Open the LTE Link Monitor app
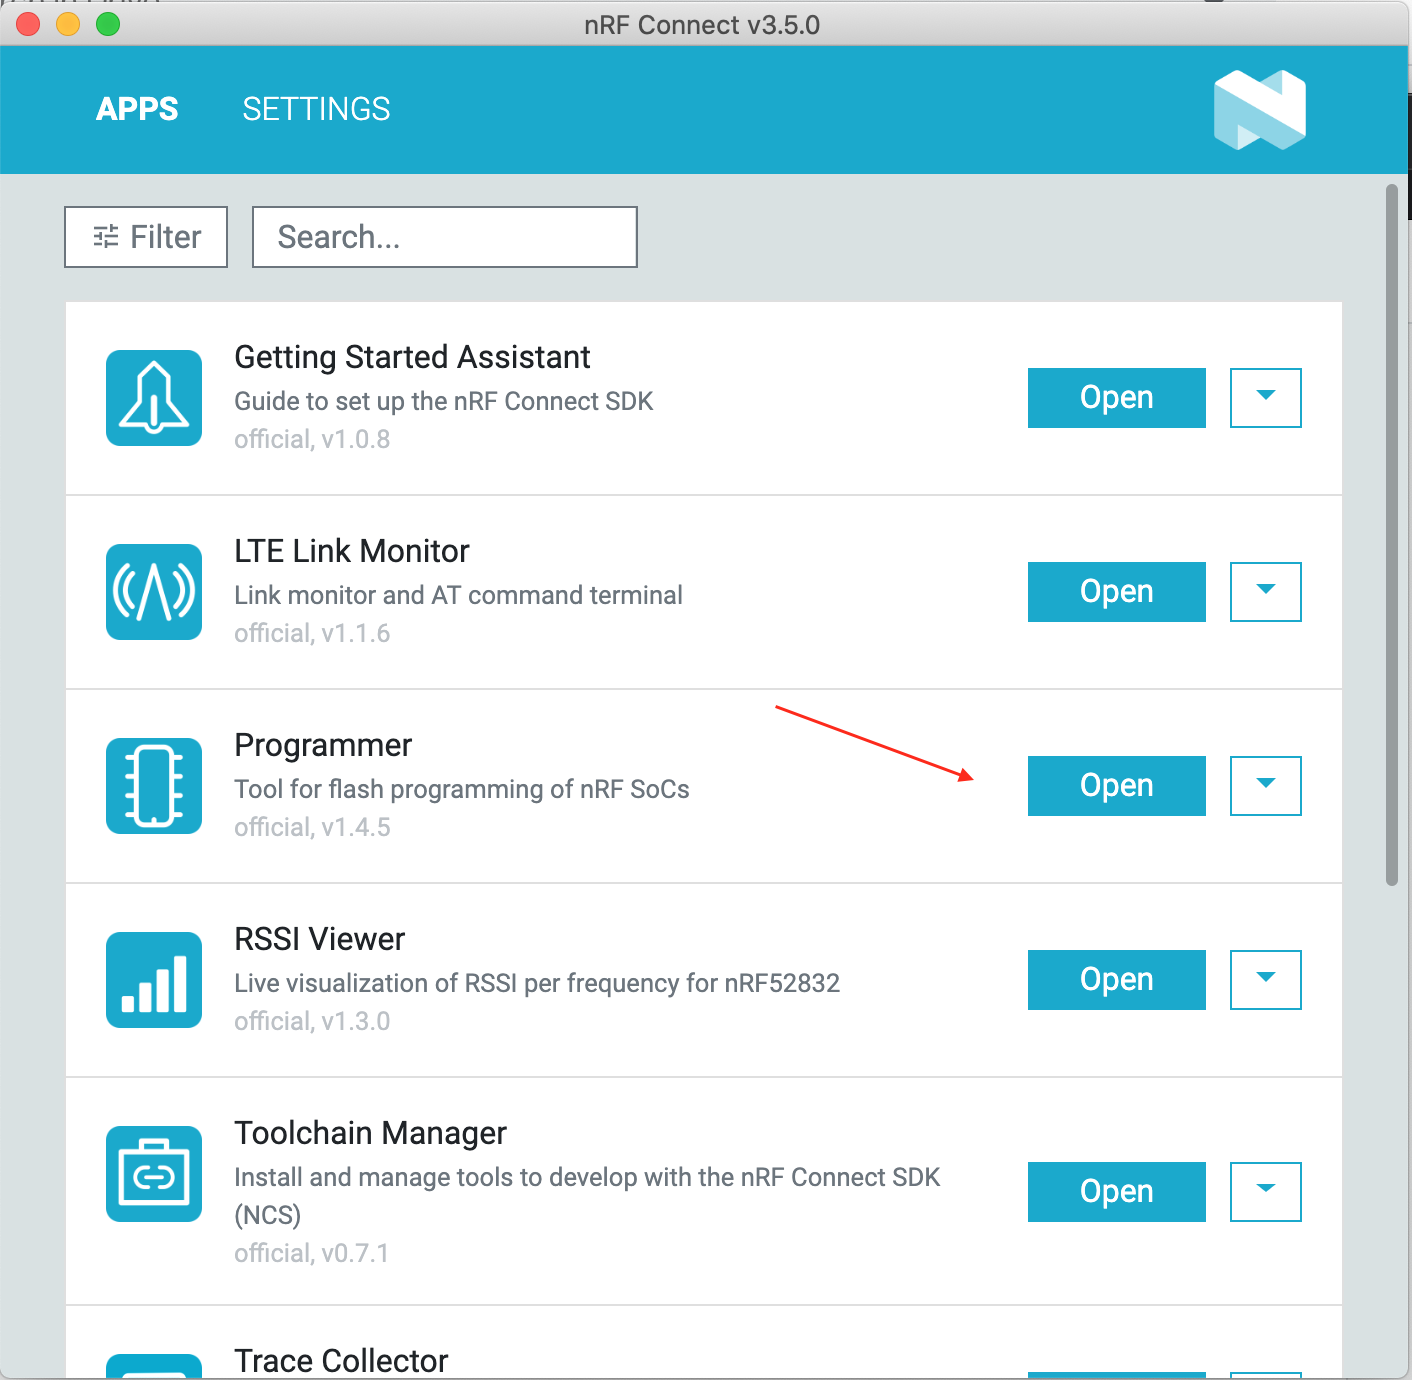 coord(1116,592)
